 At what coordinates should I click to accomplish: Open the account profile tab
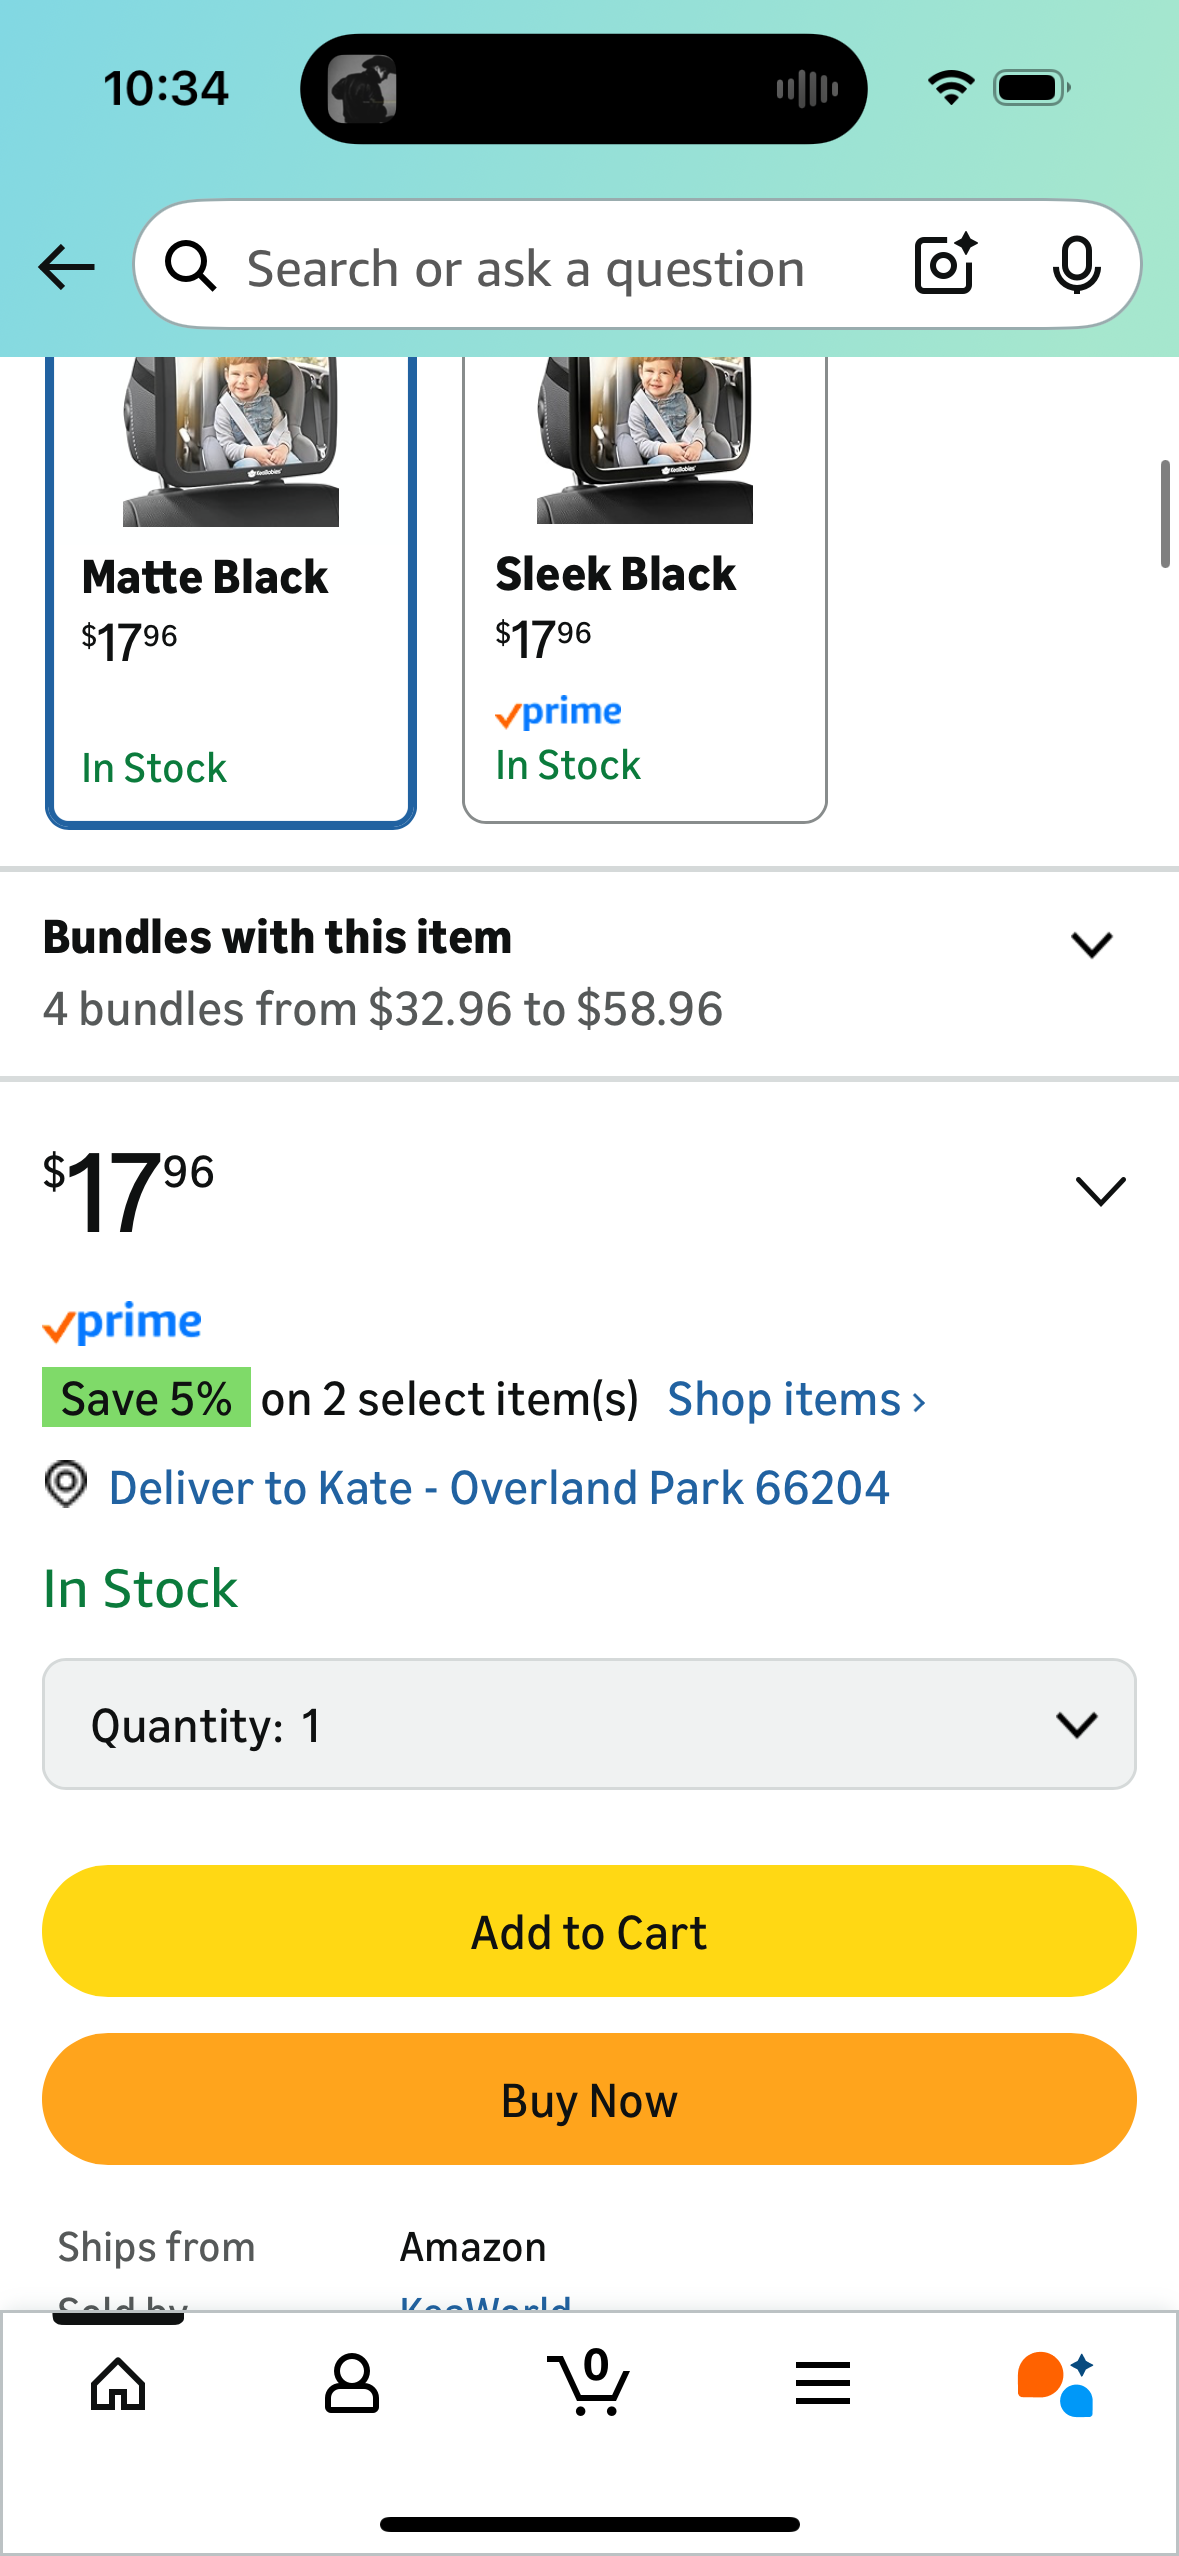(352, 2384)
